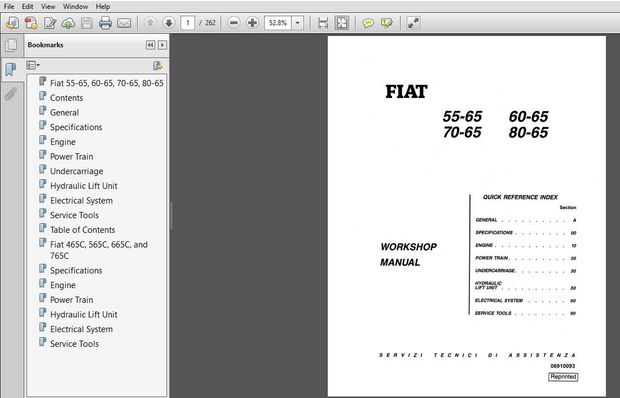Viewport: 620px width, 398px height.
Task: Select the second Engine bookmark below 765C
Action: 62,285
